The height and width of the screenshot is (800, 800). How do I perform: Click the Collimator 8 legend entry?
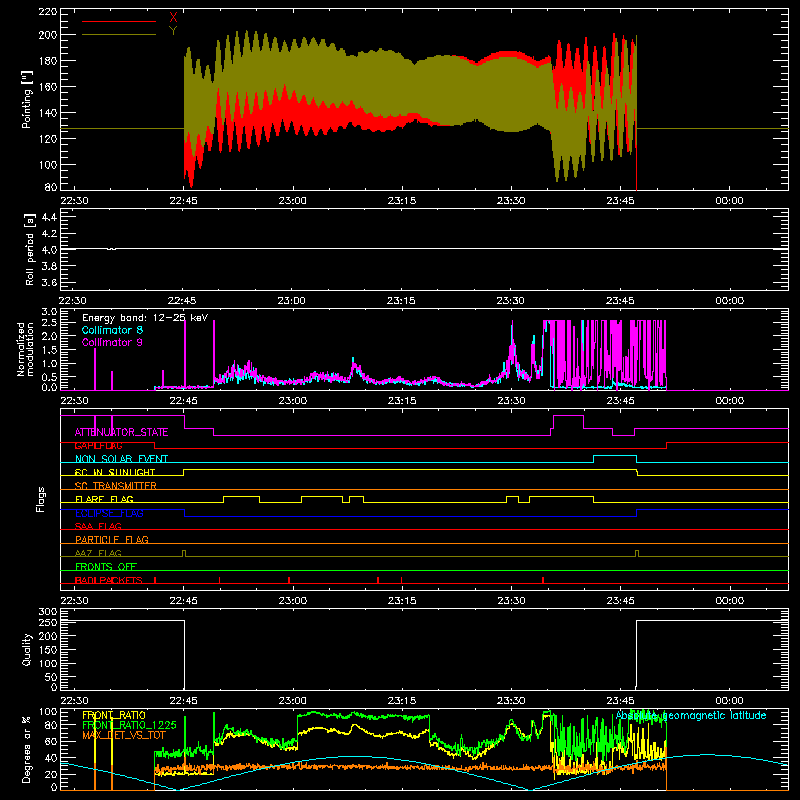[x=112, y=330]
